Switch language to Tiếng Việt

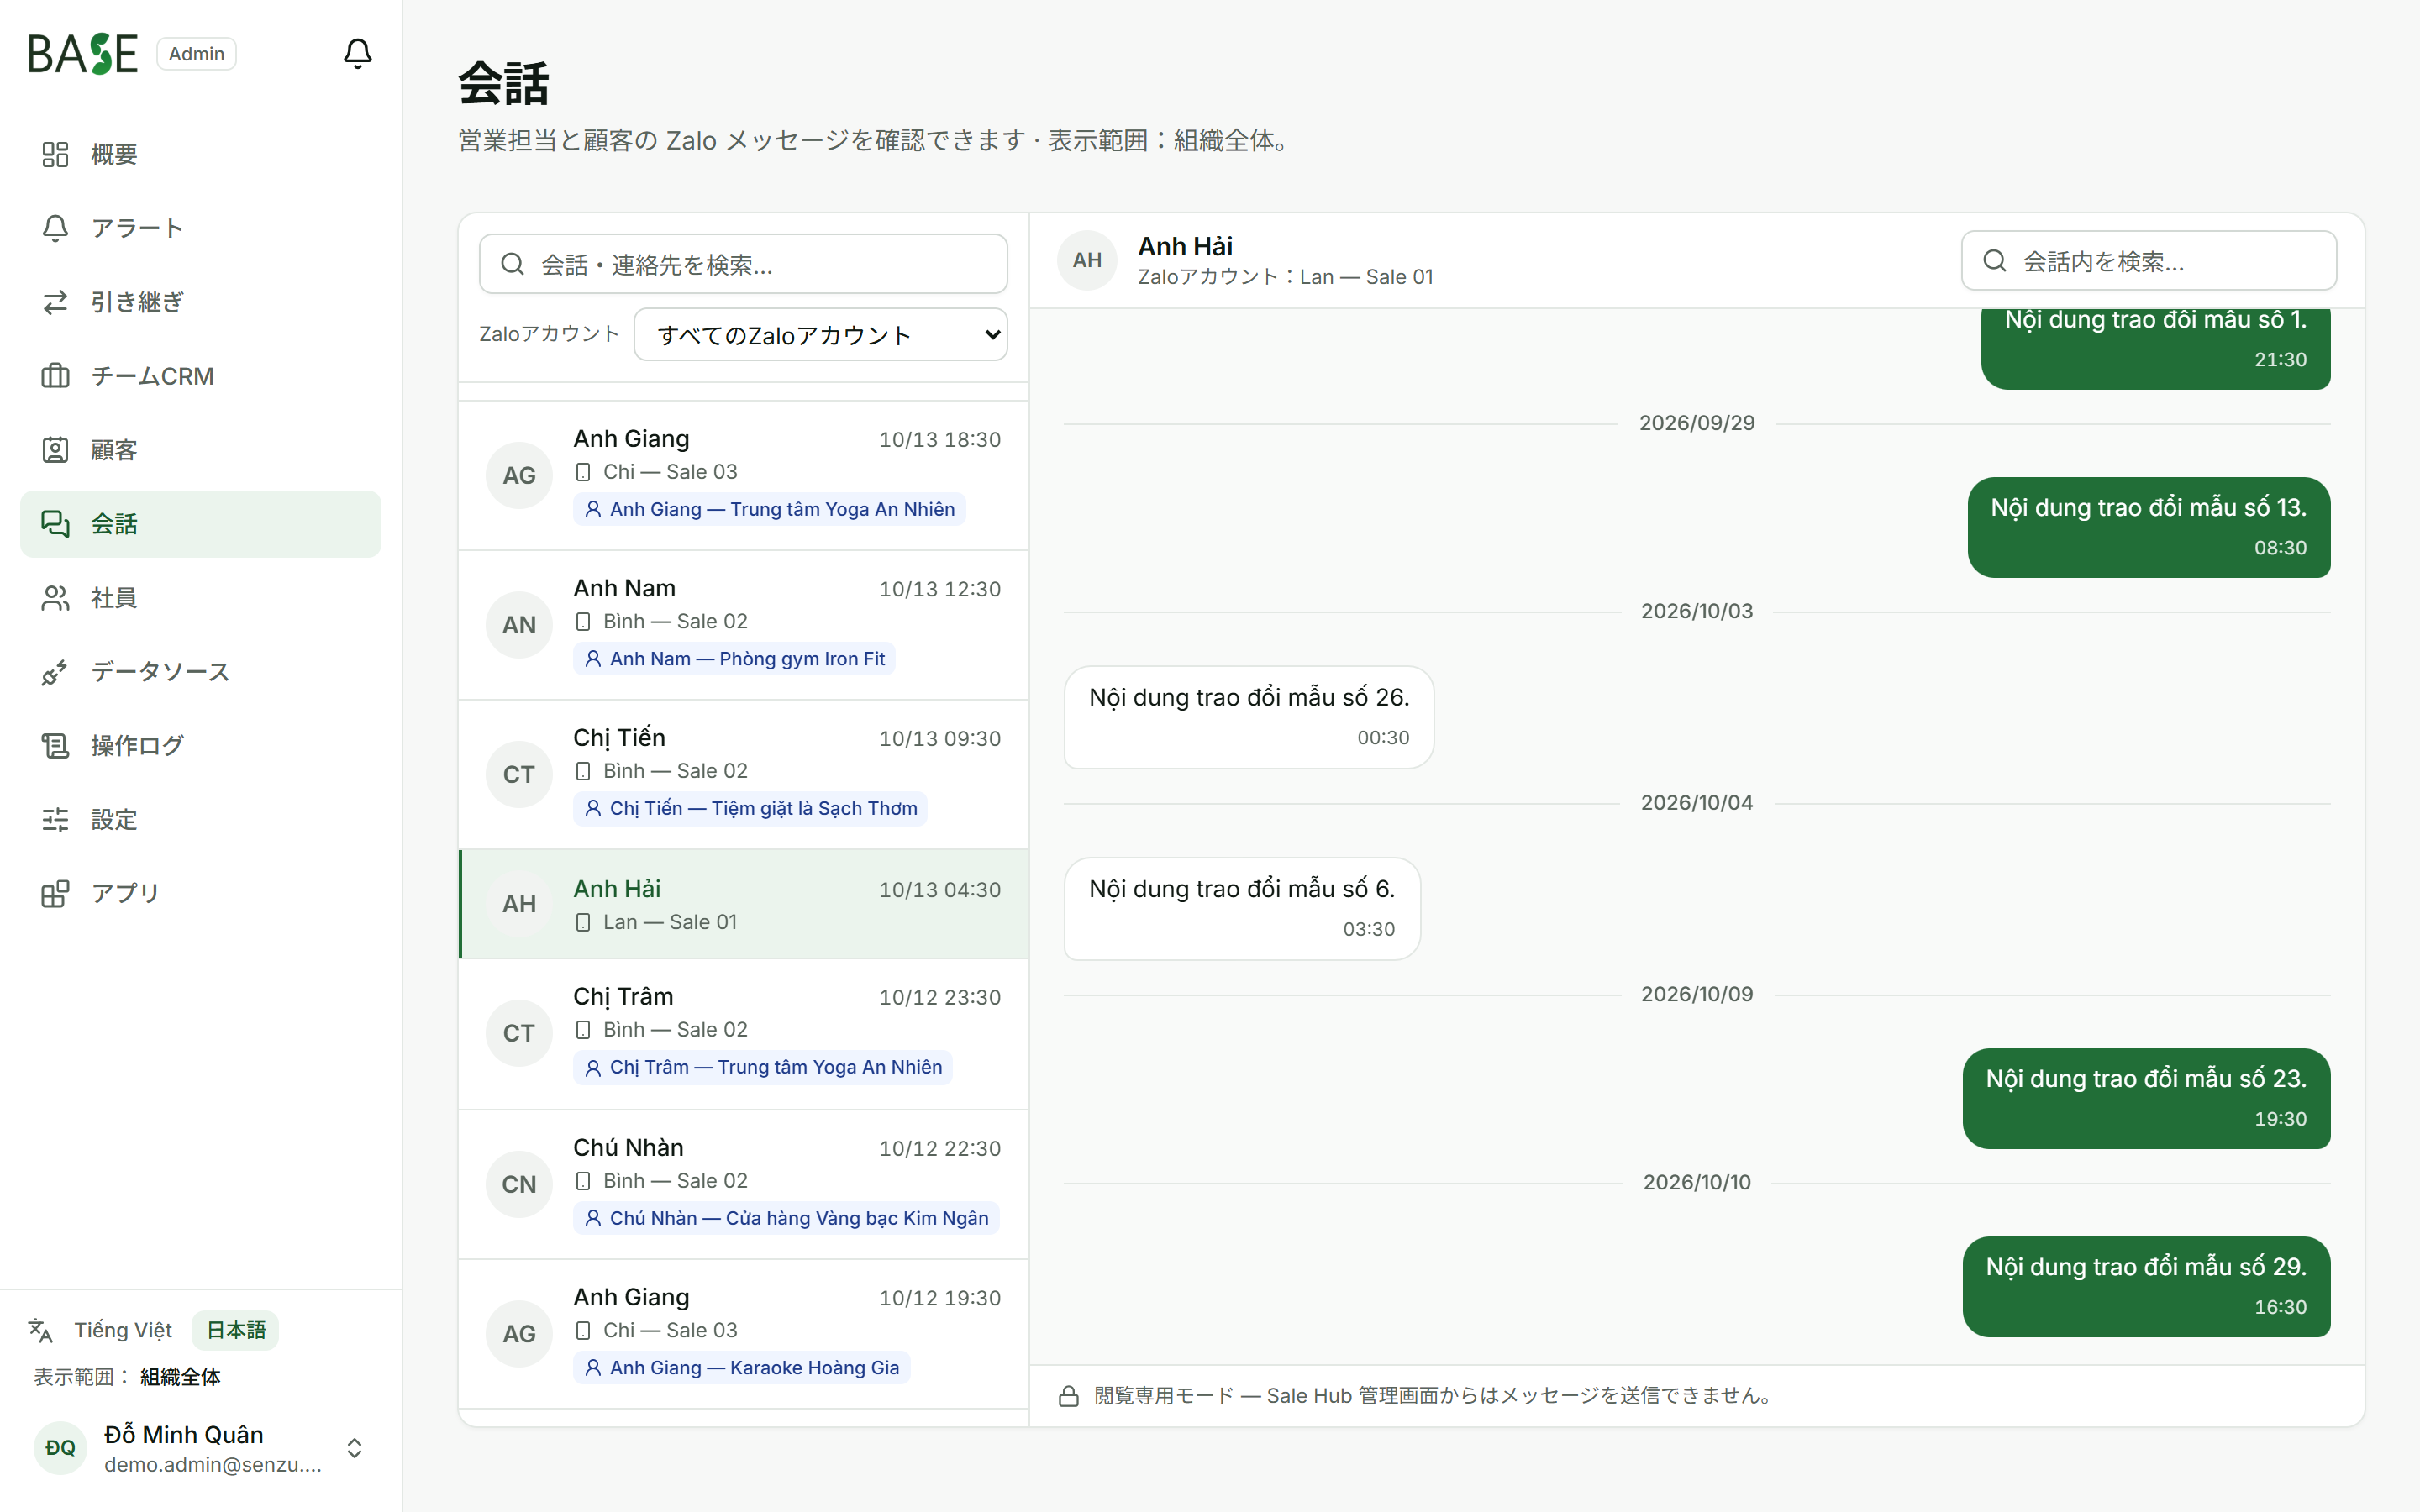tap(123, 1330)
